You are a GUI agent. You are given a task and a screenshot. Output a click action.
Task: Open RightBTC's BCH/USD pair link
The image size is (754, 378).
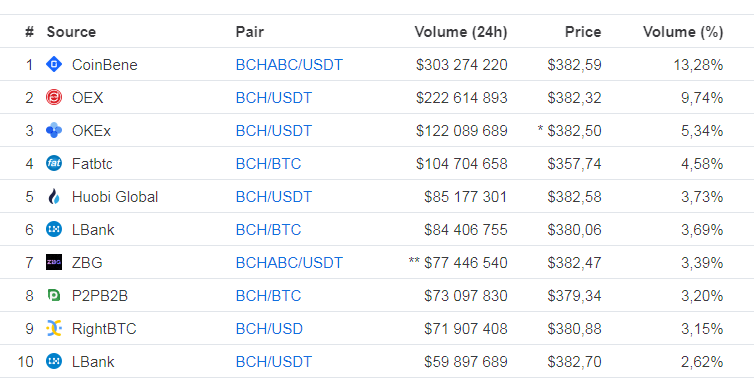(269, 329)
